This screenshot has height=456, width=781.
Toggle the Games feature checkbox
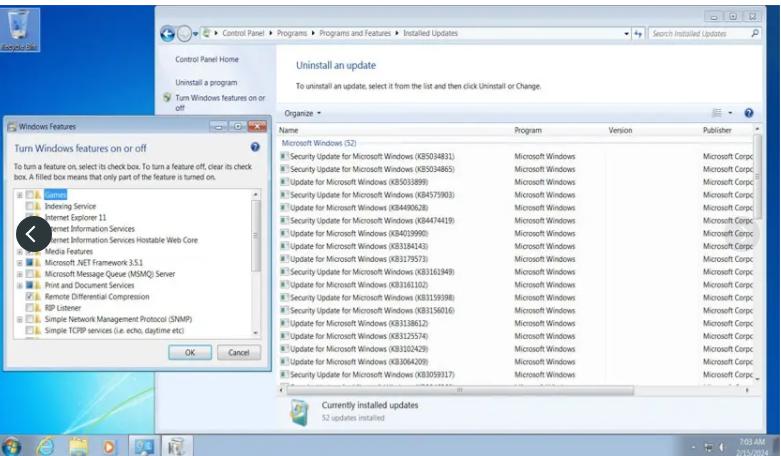[30, 194]
